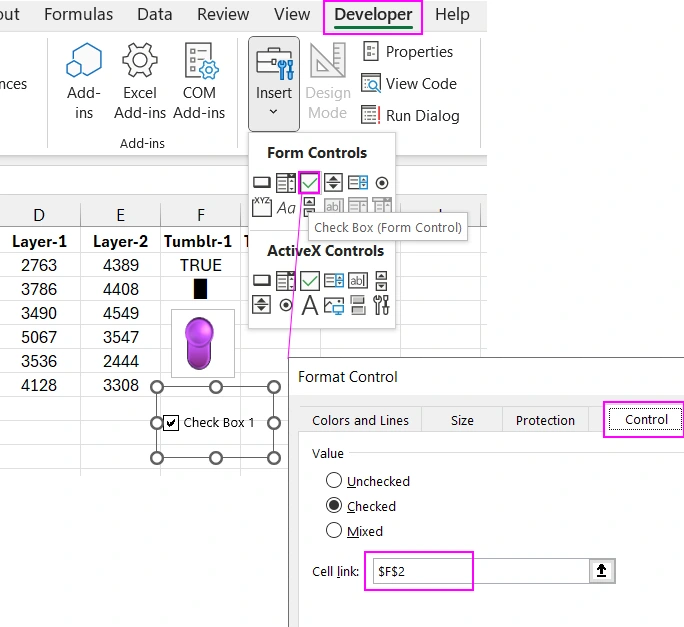
Task: Click the Cell link range selector arrow
Action: [x=602, y=571]
